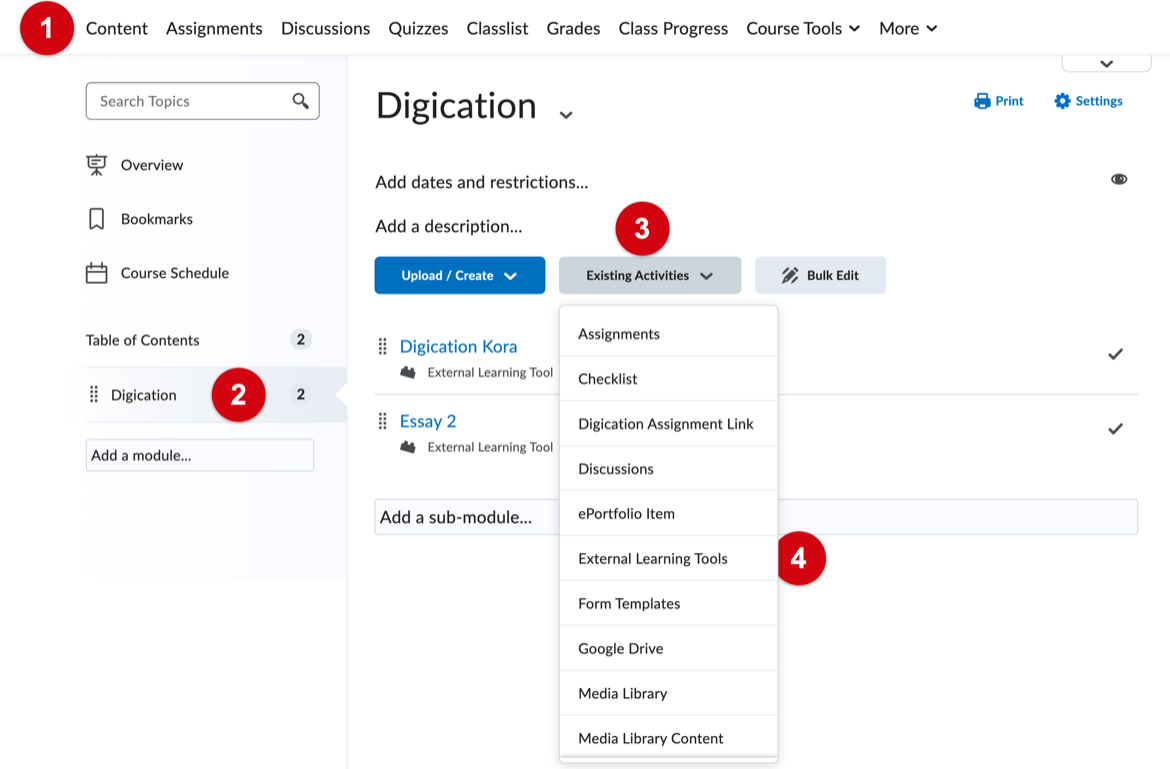Select Assignments from Existing Activities menu
The image size is (1170, 769).
(x=669, y=333)
